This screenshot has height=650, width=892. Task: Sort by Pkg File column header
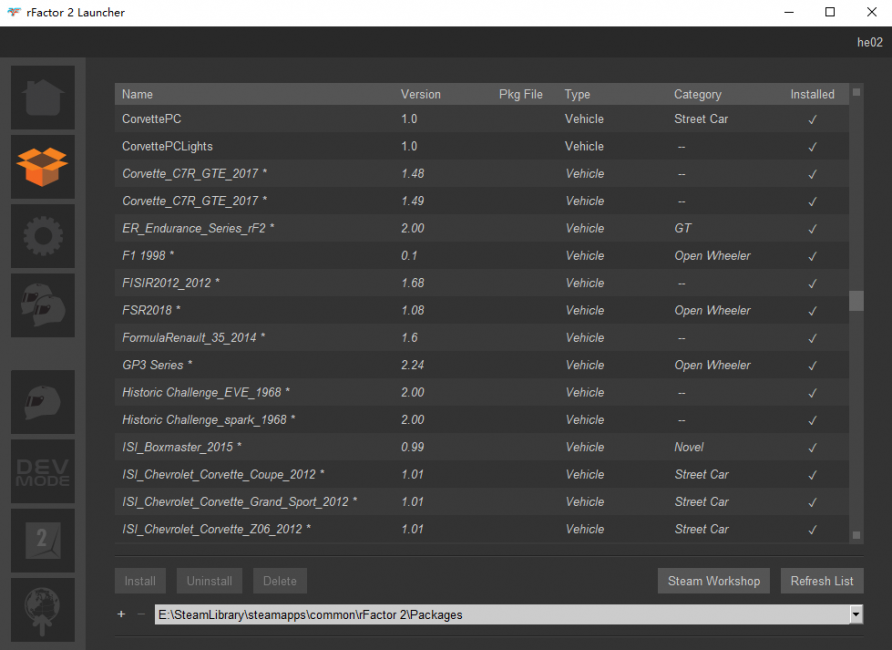pos(521,94)
